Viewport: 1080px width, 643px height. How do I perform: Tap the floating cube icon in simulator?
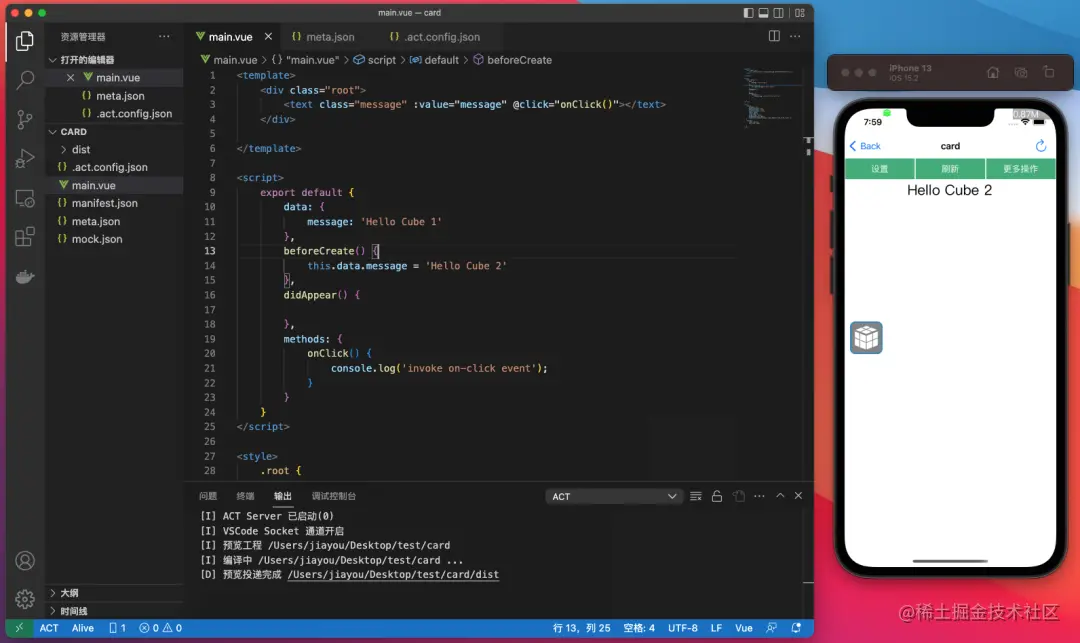tap(866, 337)
